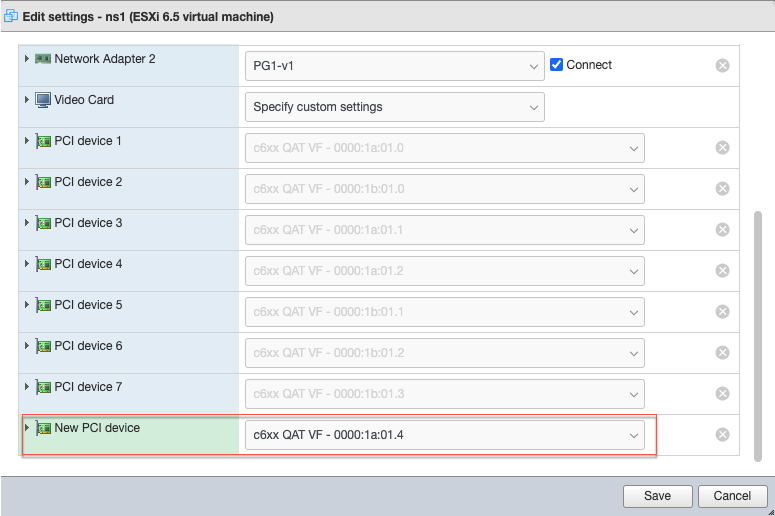775x516 pixels.
Task: Remove PCI device 6 with its X icon
Action: (722, 352)
